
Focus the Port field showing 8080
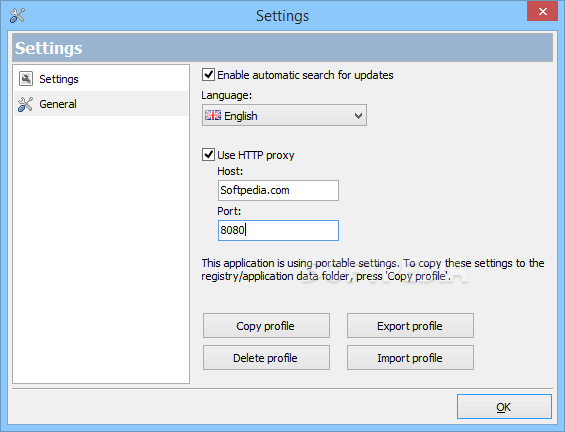click(x=278, y=230)
